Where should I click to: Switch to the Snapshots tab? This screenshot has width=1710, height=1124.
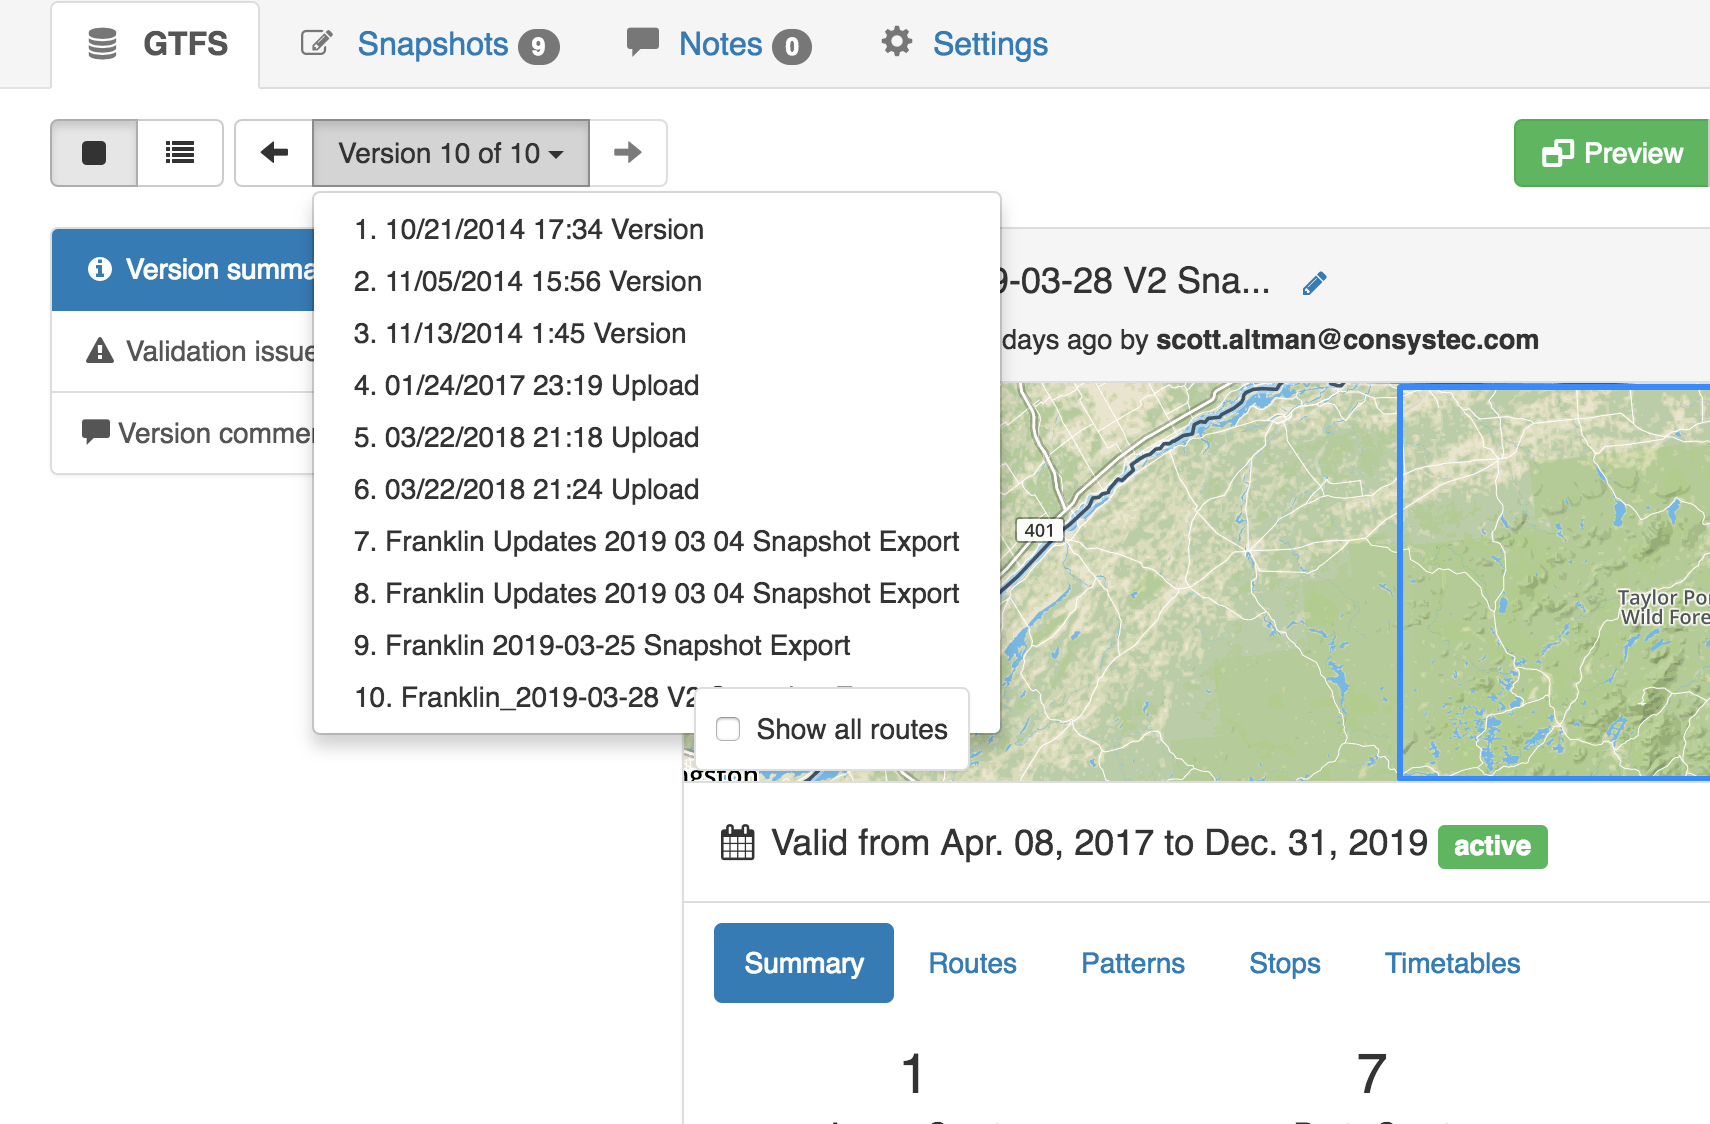[x=429, y=44]
